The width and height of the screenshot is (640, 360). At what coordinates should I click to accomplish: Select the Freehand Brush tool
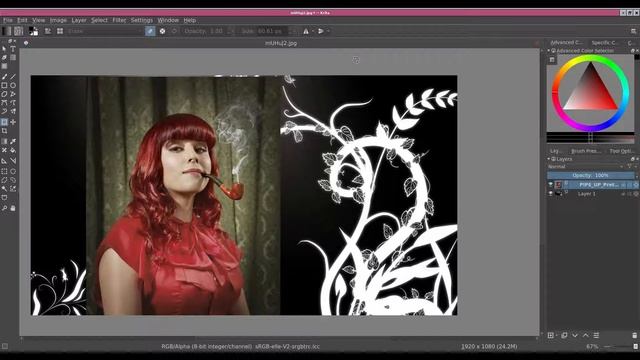(x=4, y=76)
